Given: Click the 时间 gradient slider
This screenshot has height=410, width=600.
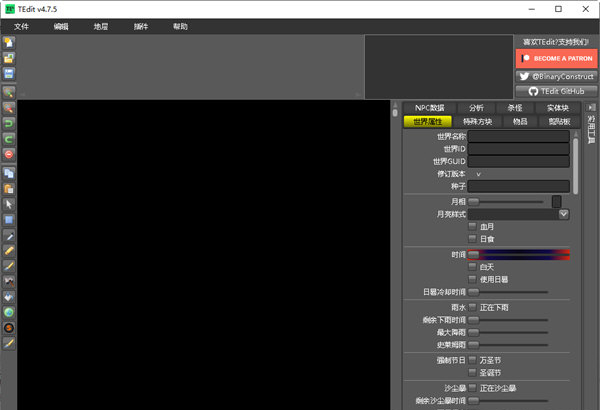Looking at the screenshot, I should point(518,255).
